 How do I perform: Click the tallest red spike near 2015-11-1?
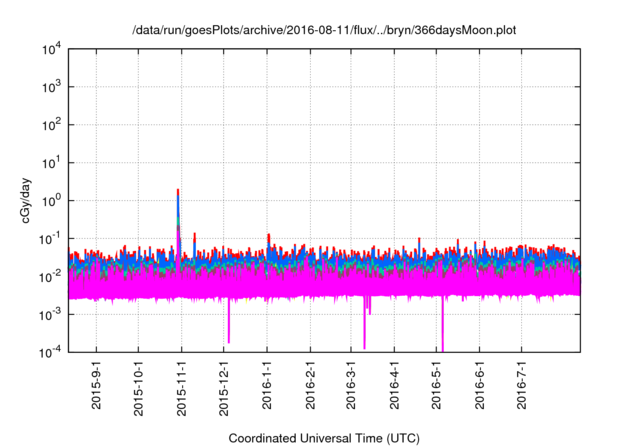coord(178,192)
